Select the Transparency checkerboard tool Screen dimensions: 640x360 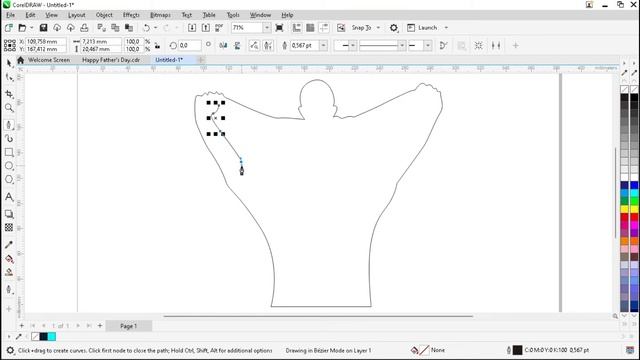[9, 227]
